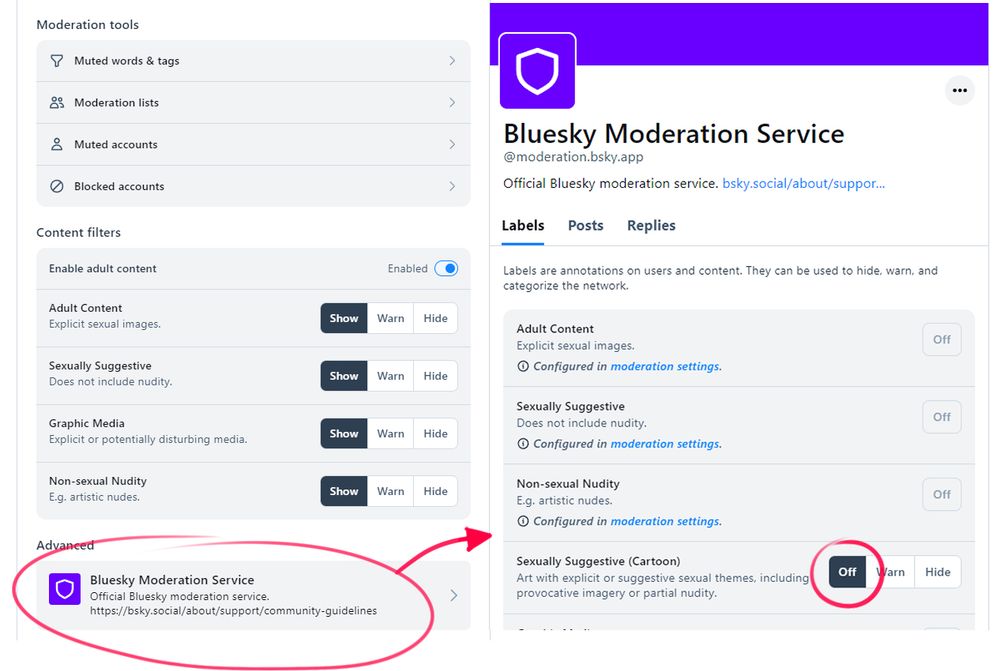1000x671 pixels.
Task: Switch to the Replies tab
Action: pos(651,226)
